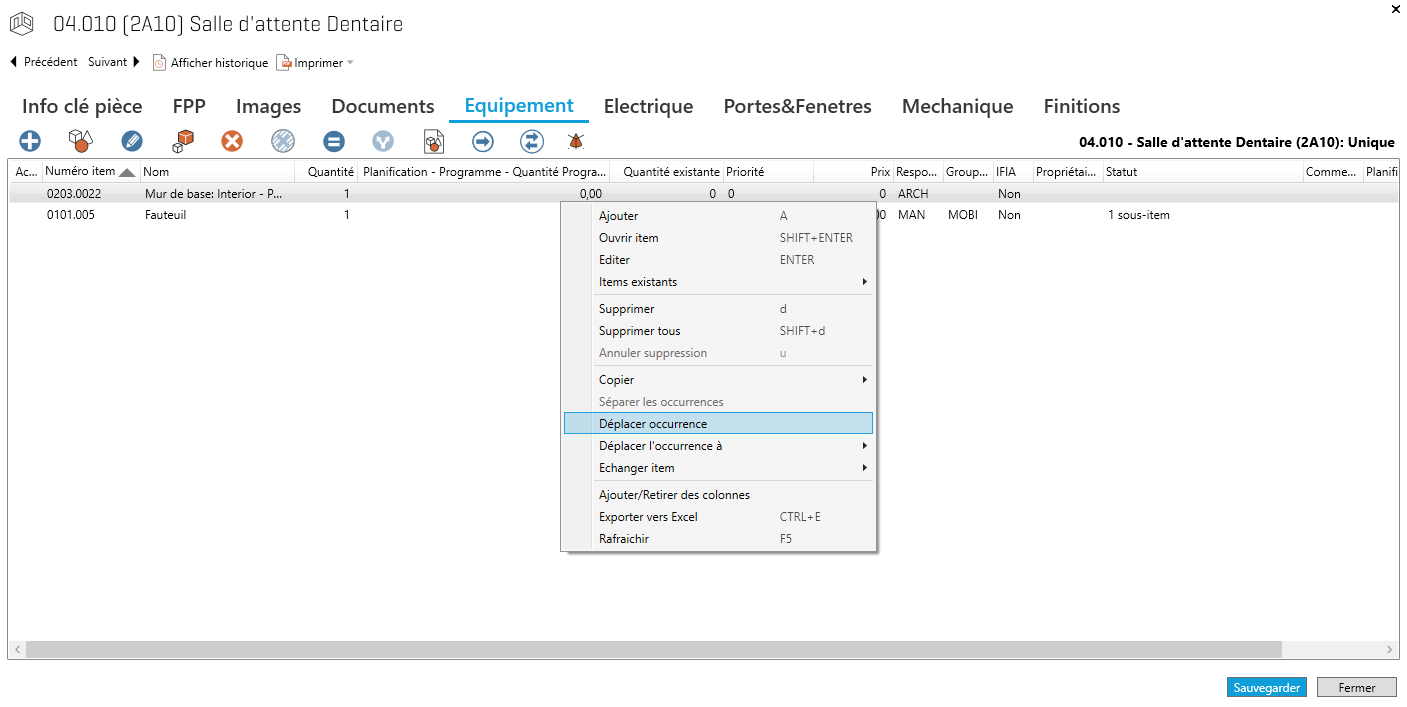Image resolution: width=1407 pixels, height=707 pixels.
Task: Open the Imprimer dropdown arrow
Action: [350, 63]
